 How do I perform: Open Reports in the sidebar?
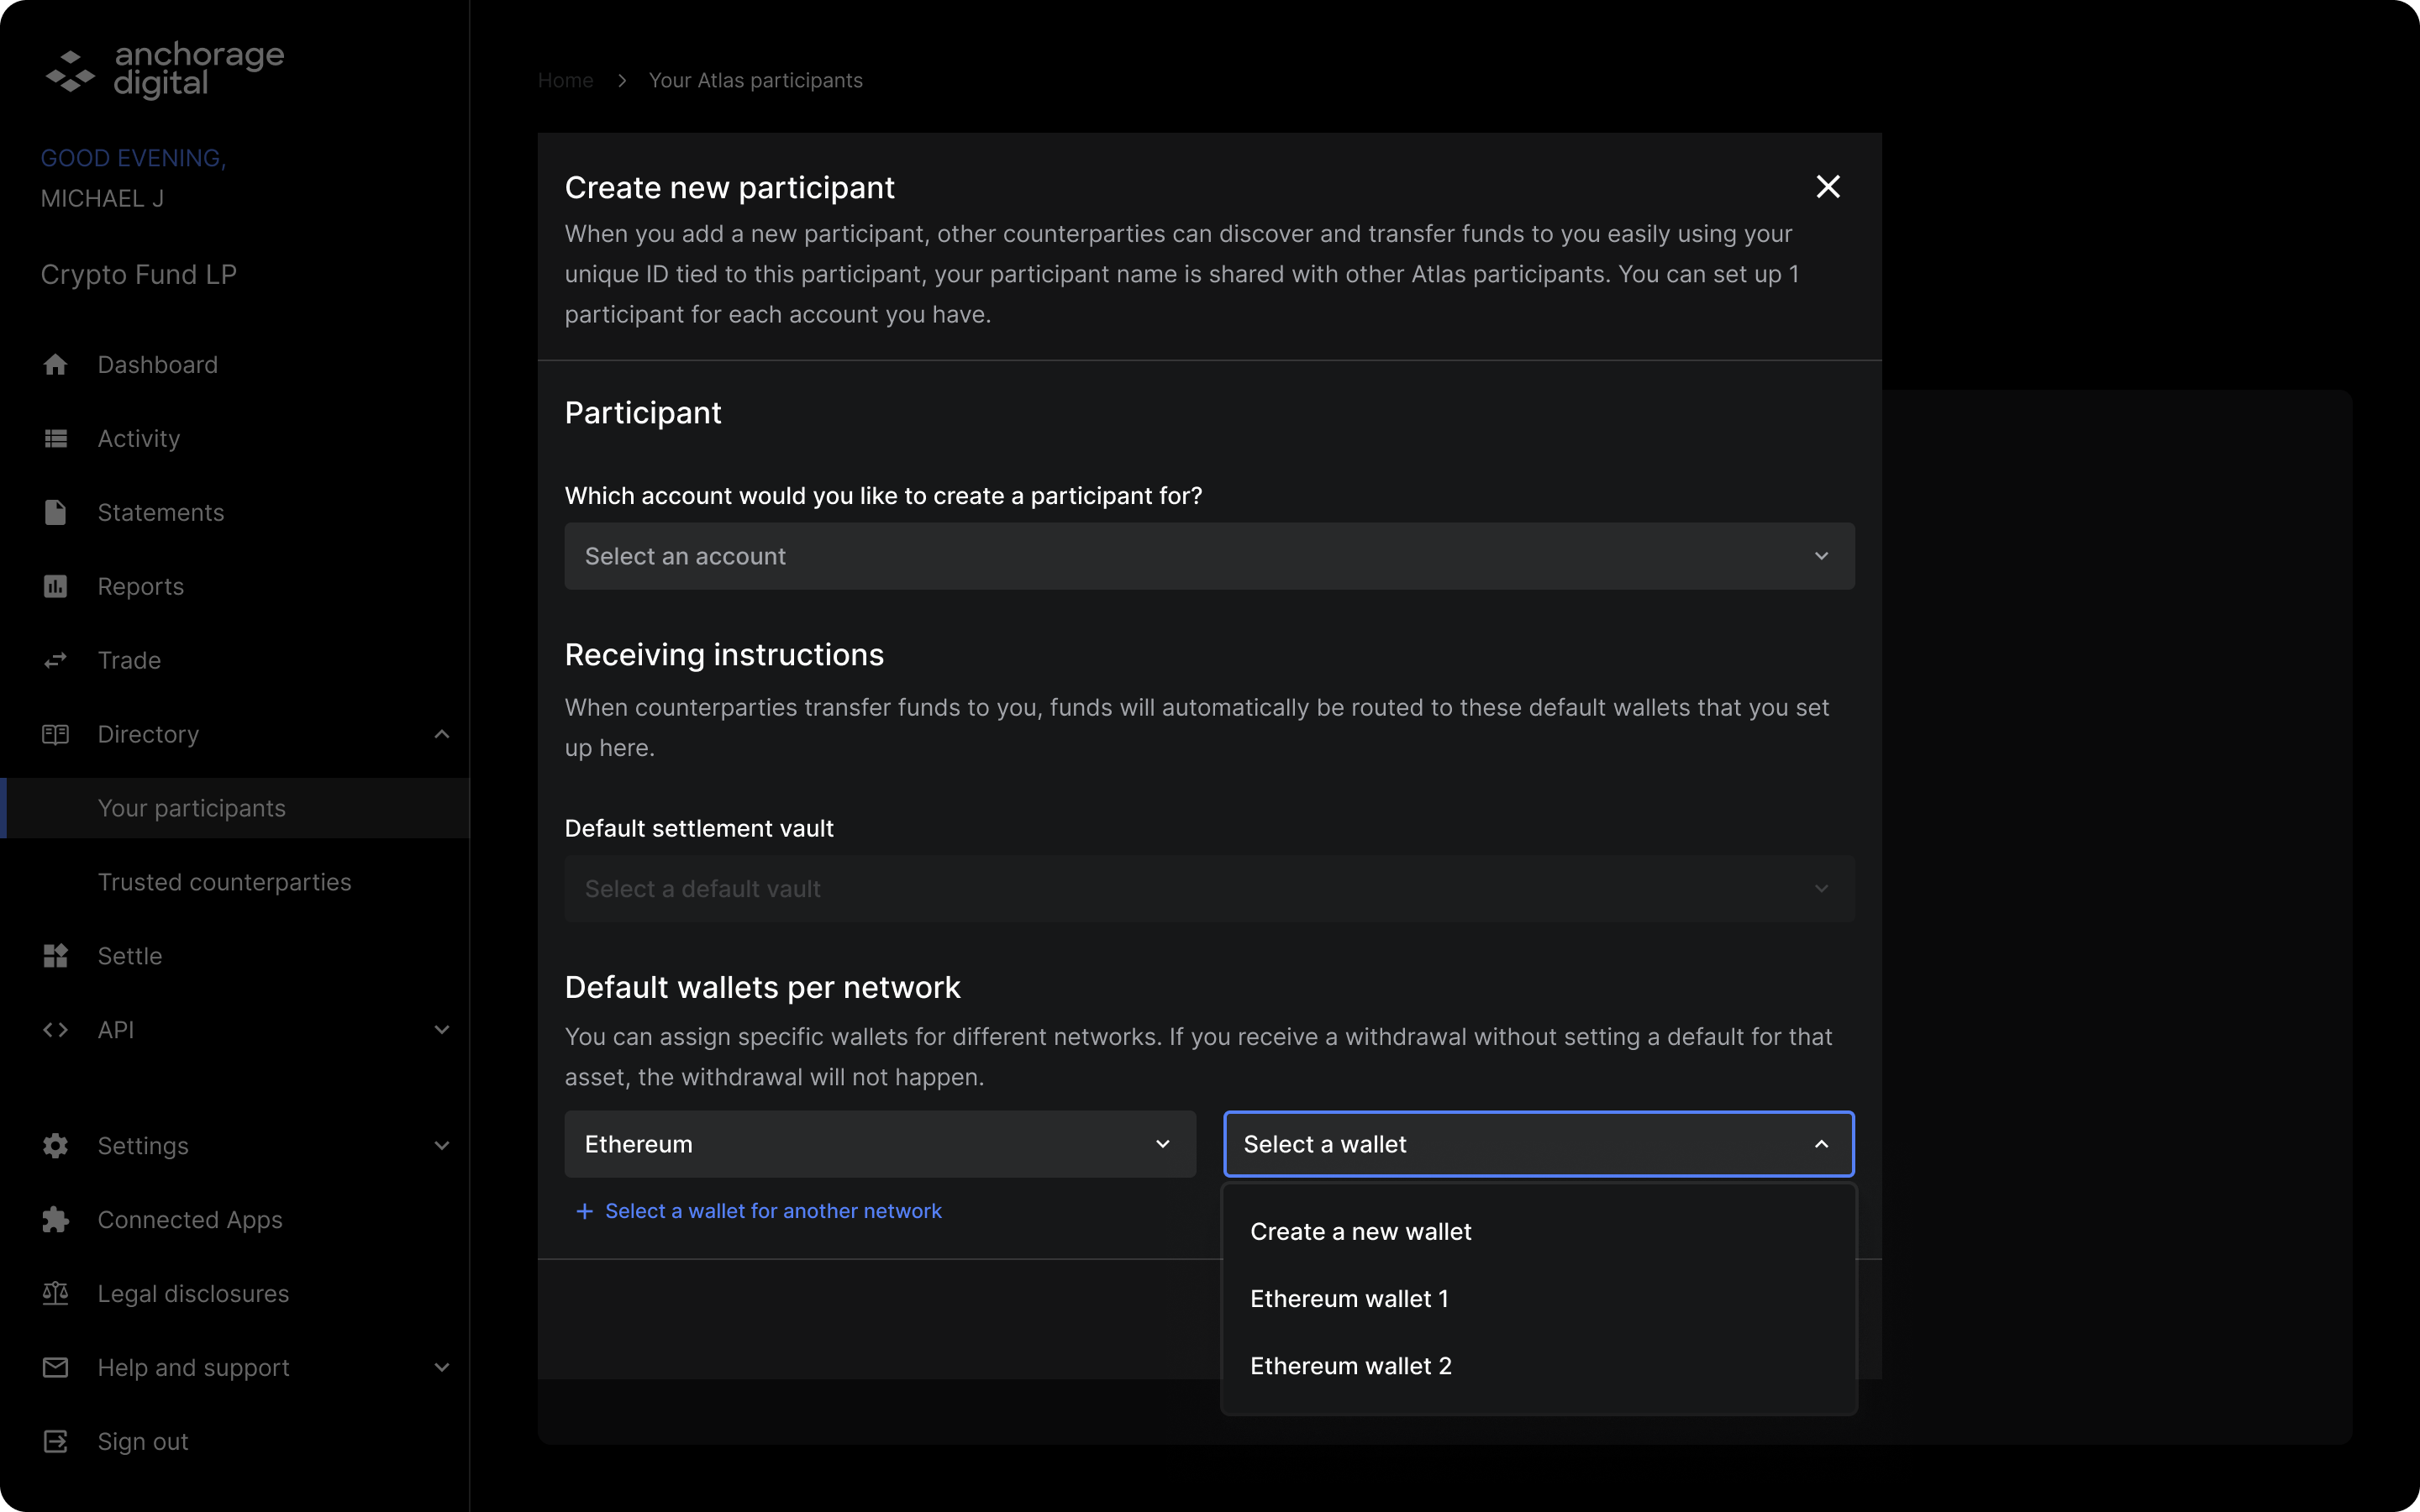pos(141,587)
